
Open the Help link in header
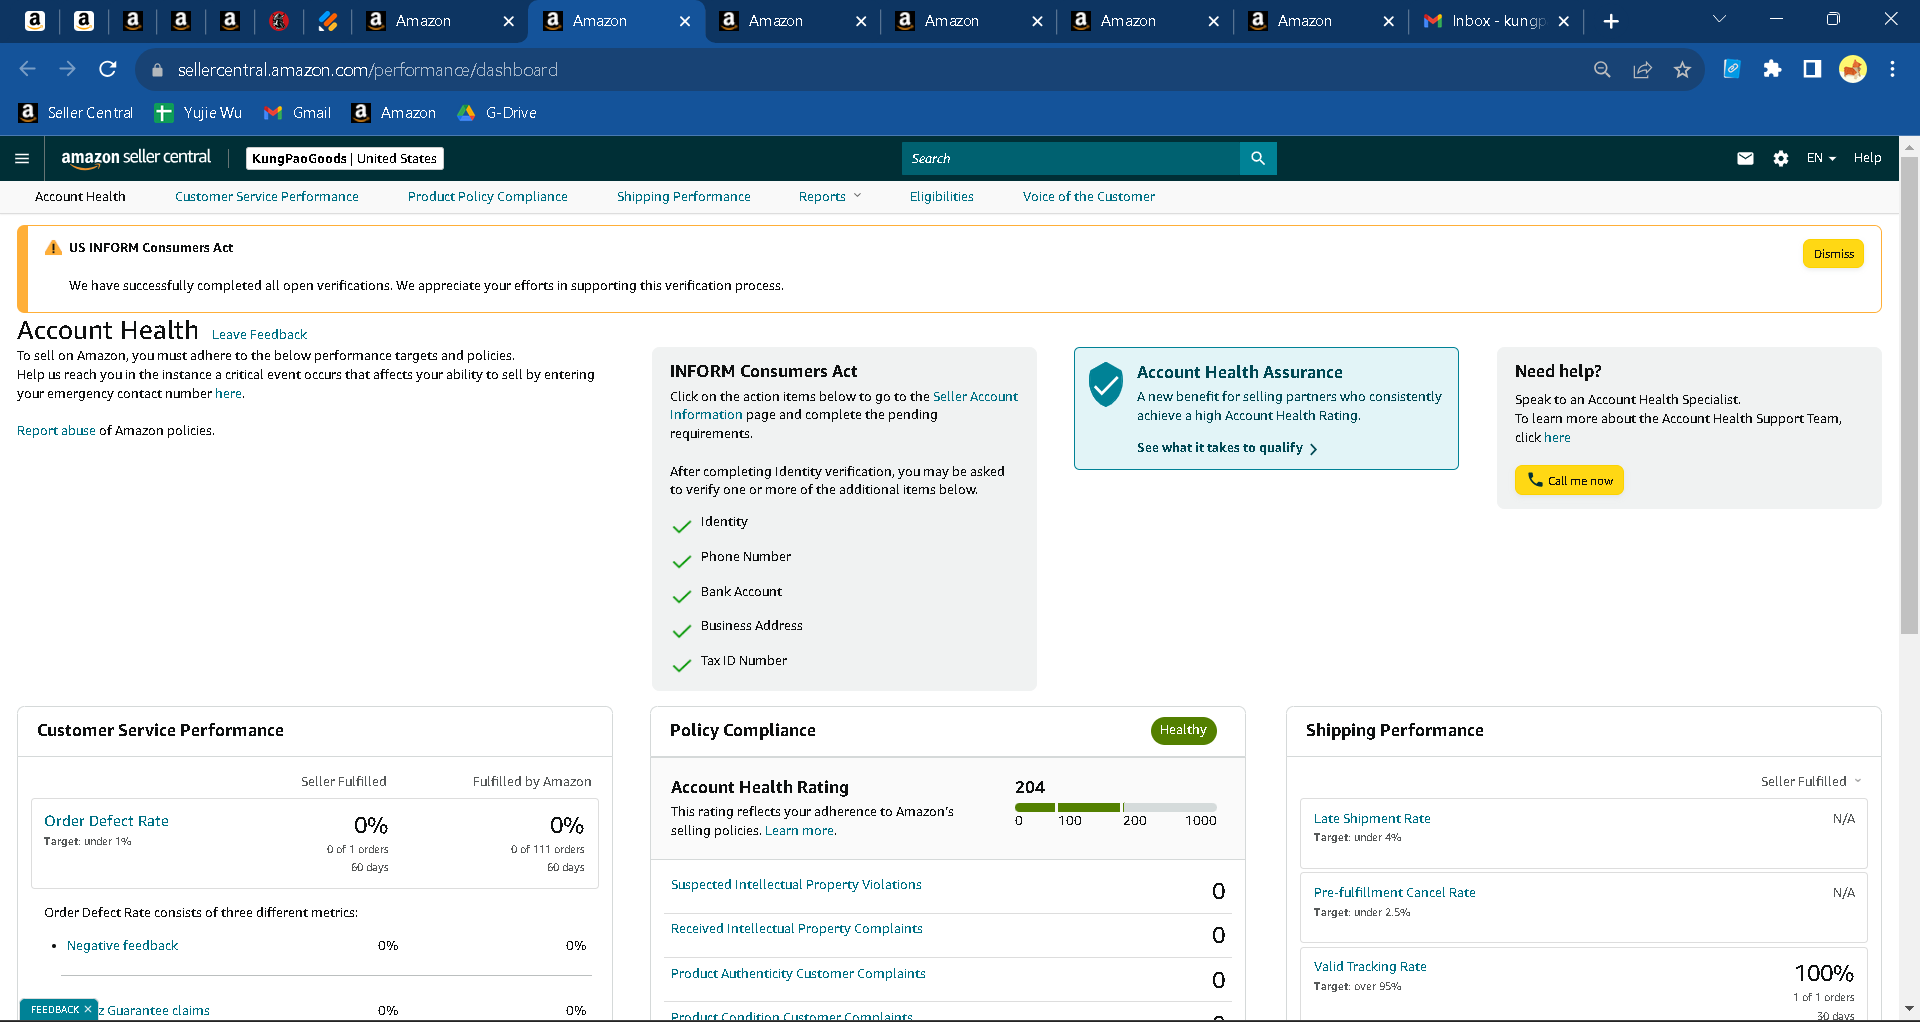[1867, 158]
